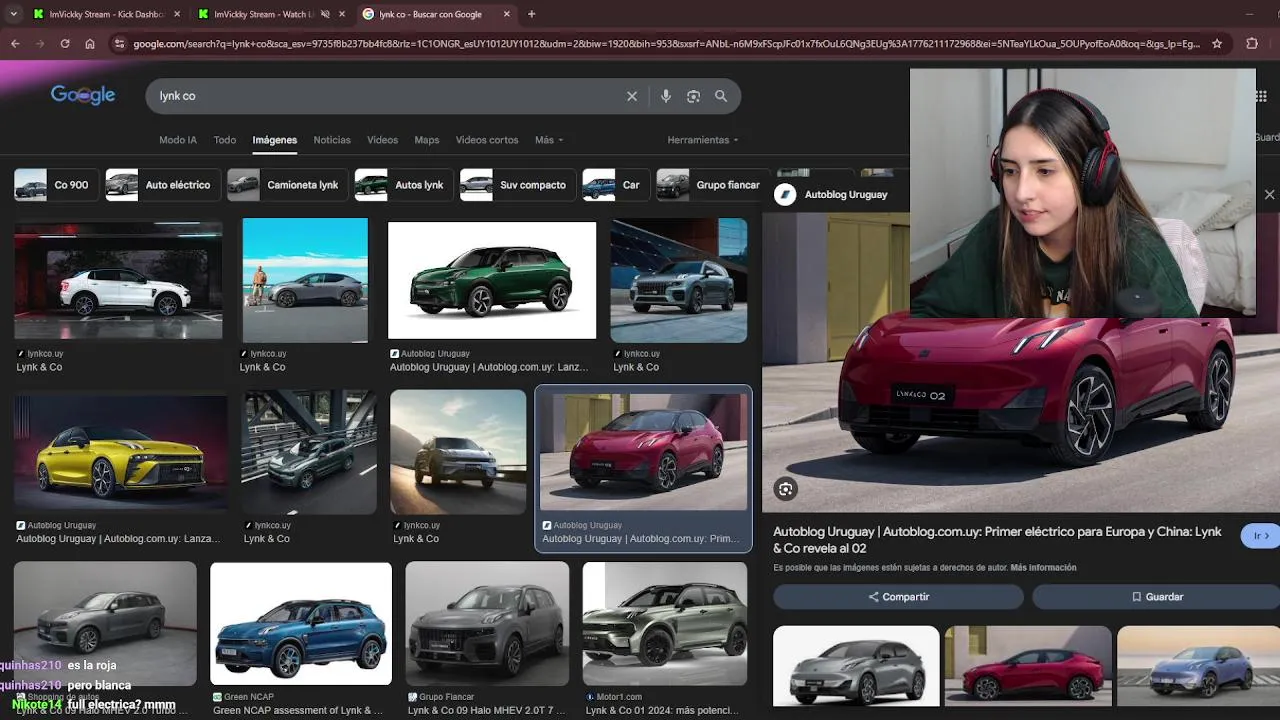Share the image with Compartir
Image resolution: width=1280 pixels, height=720 pixels.
pos(898,597)
